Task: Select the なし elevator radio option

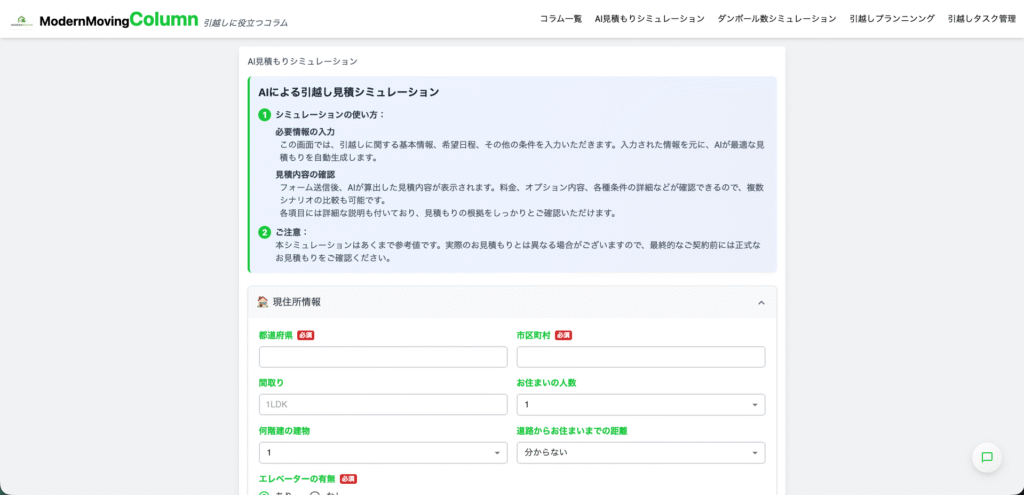Action: [x=315, y=493]
